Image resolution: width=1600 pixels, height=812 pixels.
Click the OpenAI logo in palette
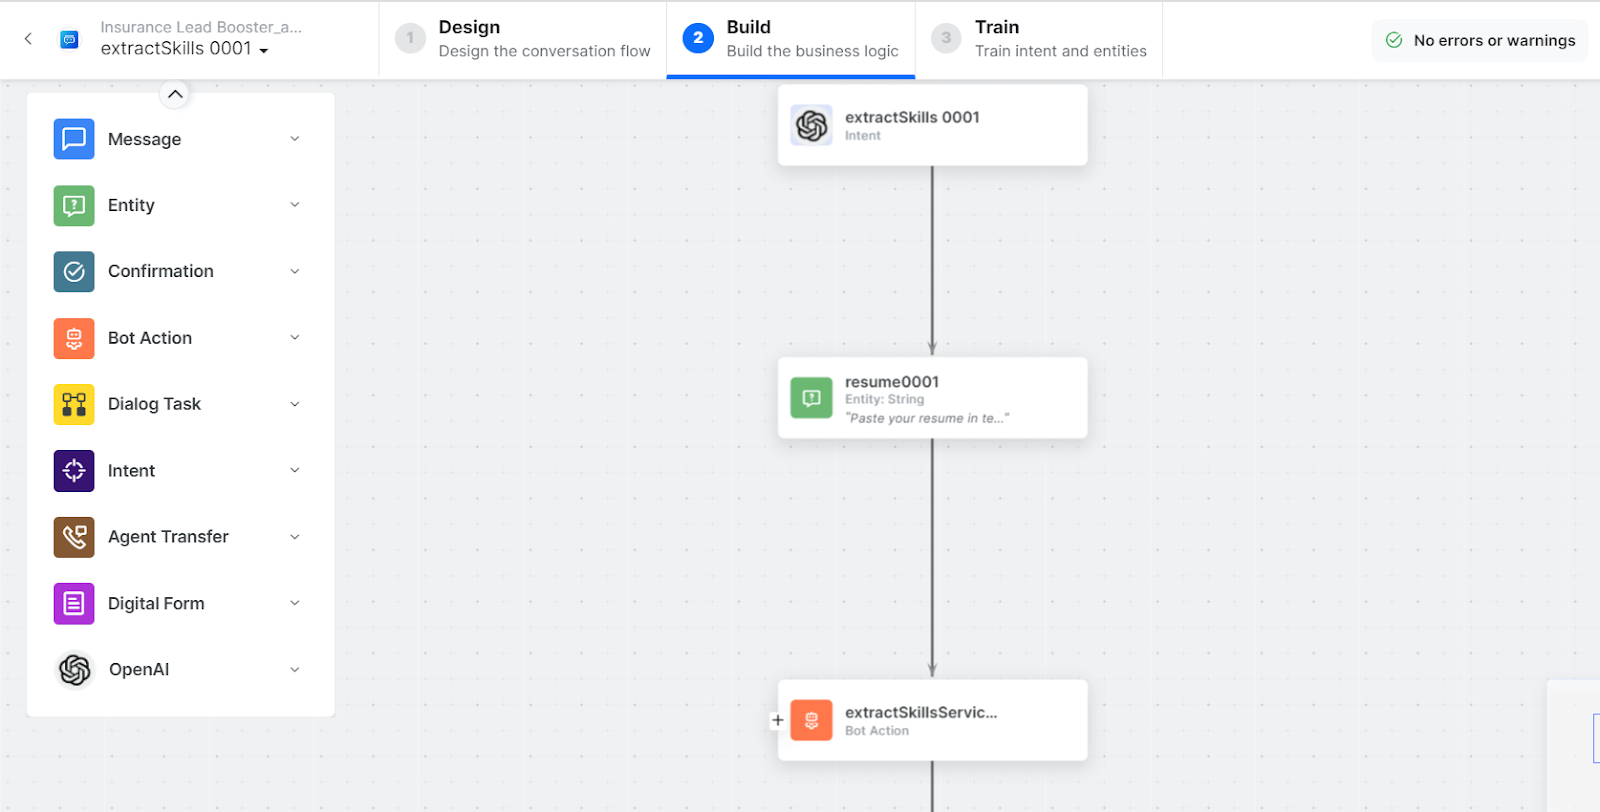pyautogui.click(x=74, y=670)
